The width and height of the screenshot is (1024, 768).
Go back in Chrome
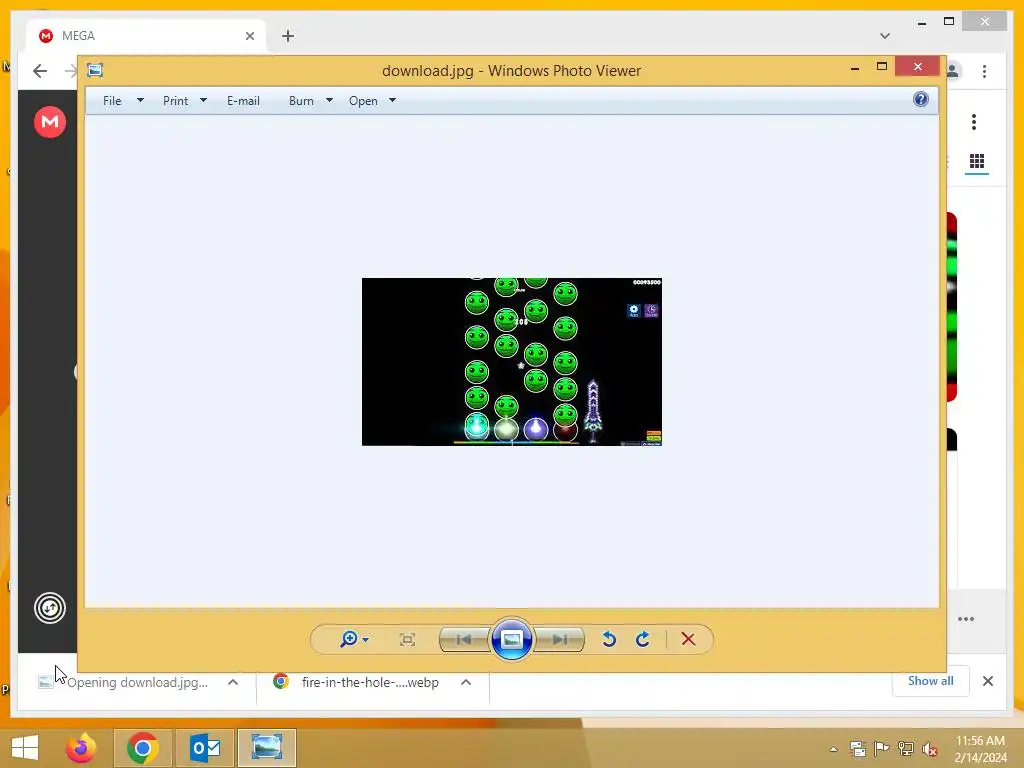40,71
